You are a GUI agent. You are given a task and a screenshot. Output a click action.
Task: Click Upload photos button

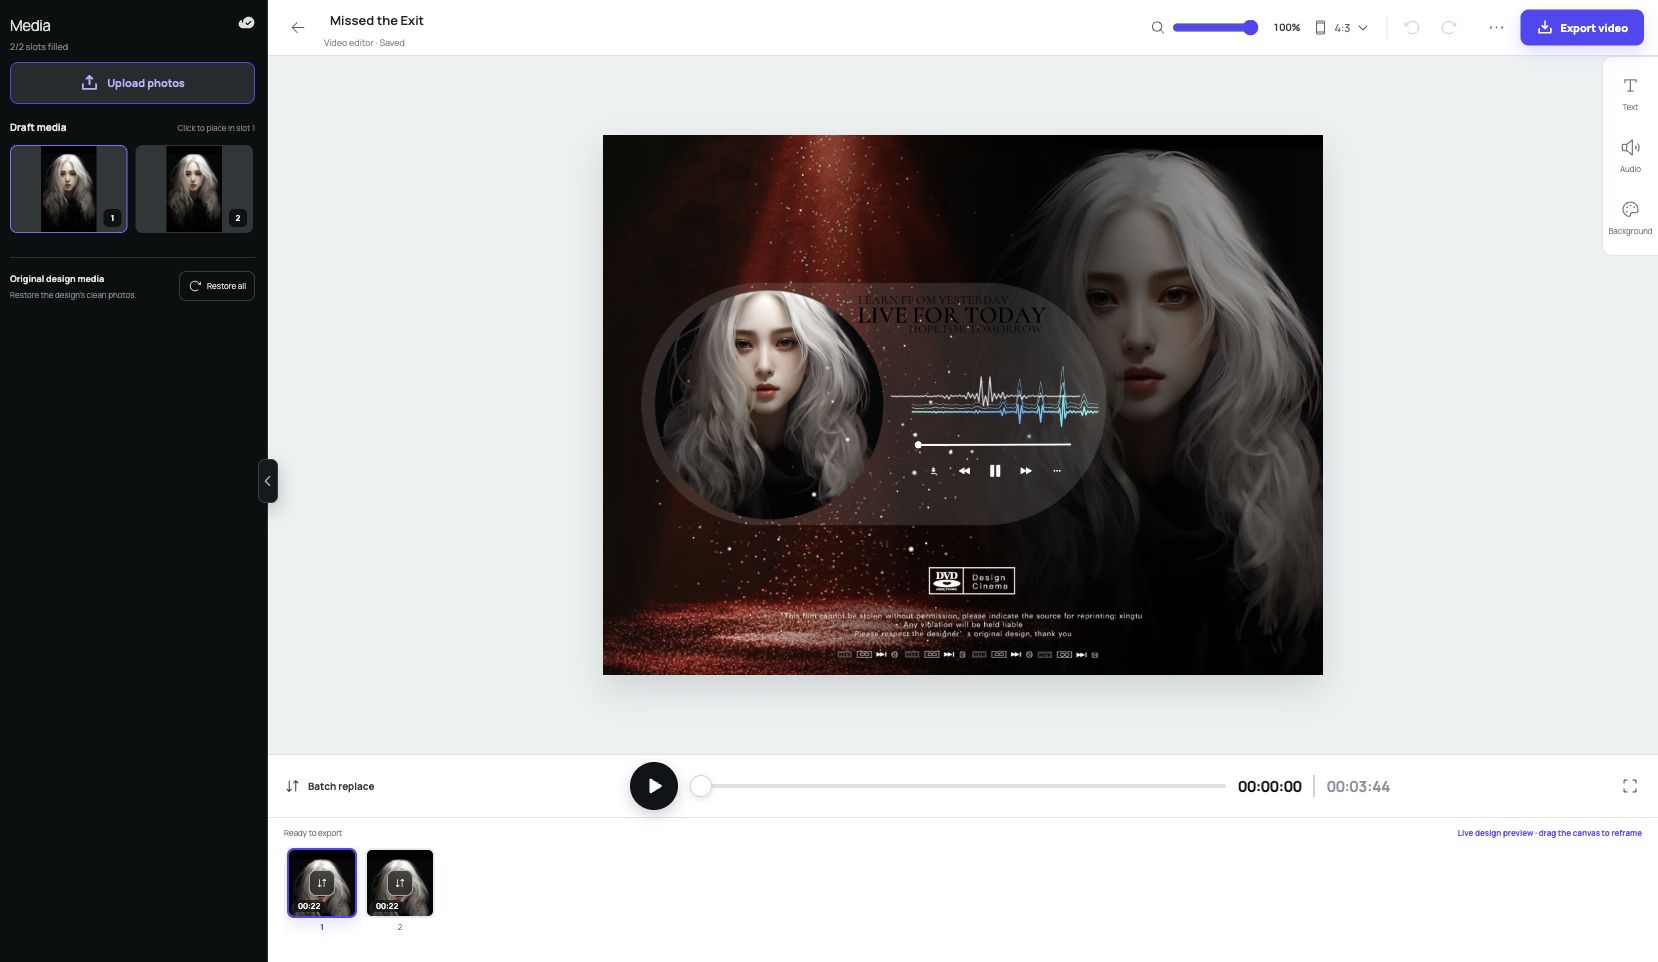click(x=132, y=83)
